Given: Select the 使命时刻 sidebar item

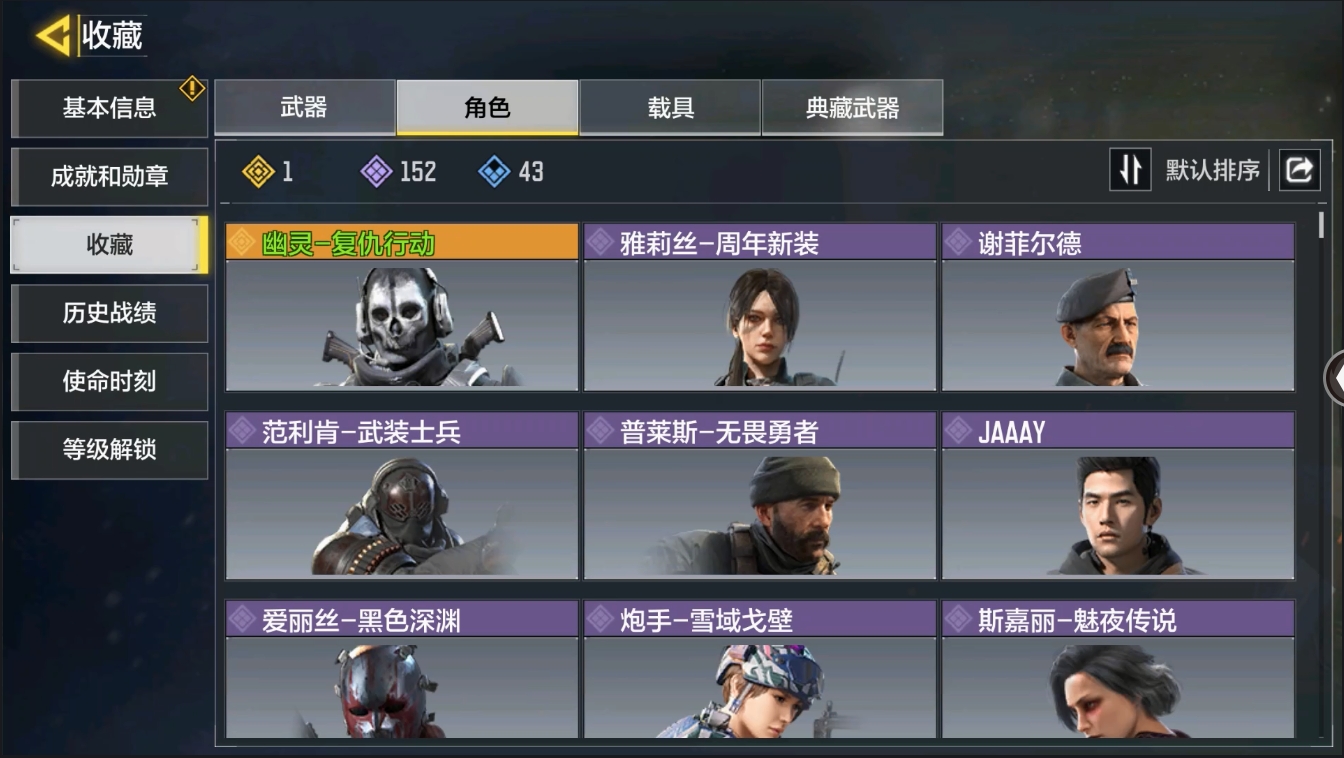Looking at the screenshot, I should point(109,381).
